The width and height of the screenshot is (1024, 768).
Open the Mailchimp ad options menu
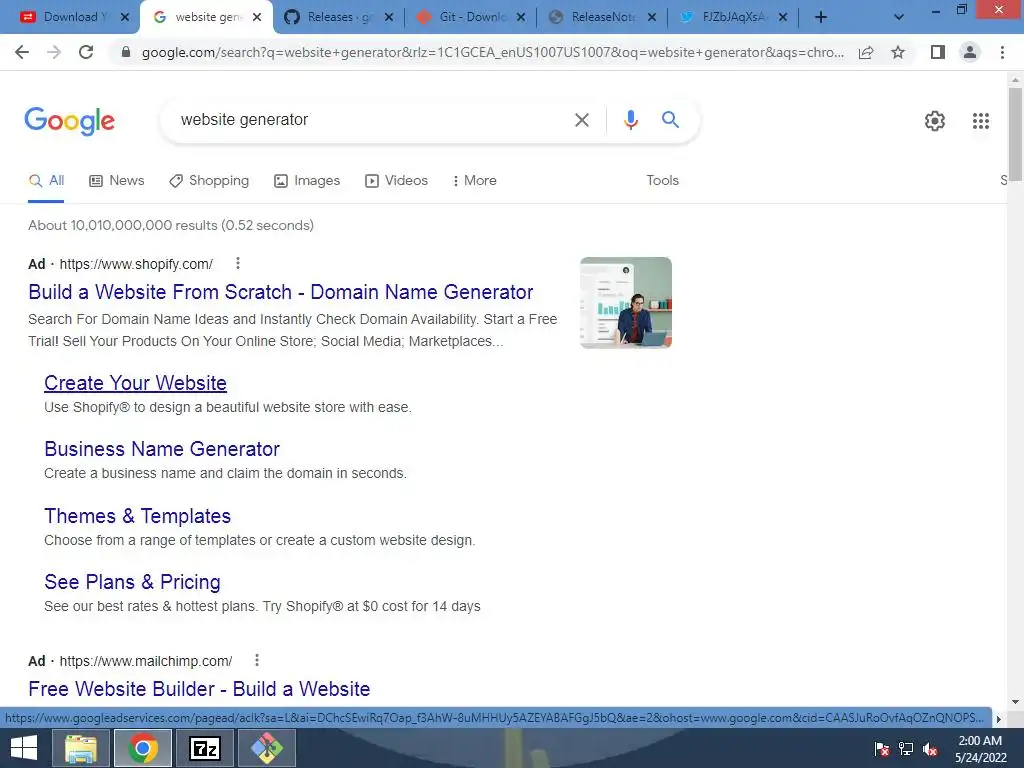257,660
